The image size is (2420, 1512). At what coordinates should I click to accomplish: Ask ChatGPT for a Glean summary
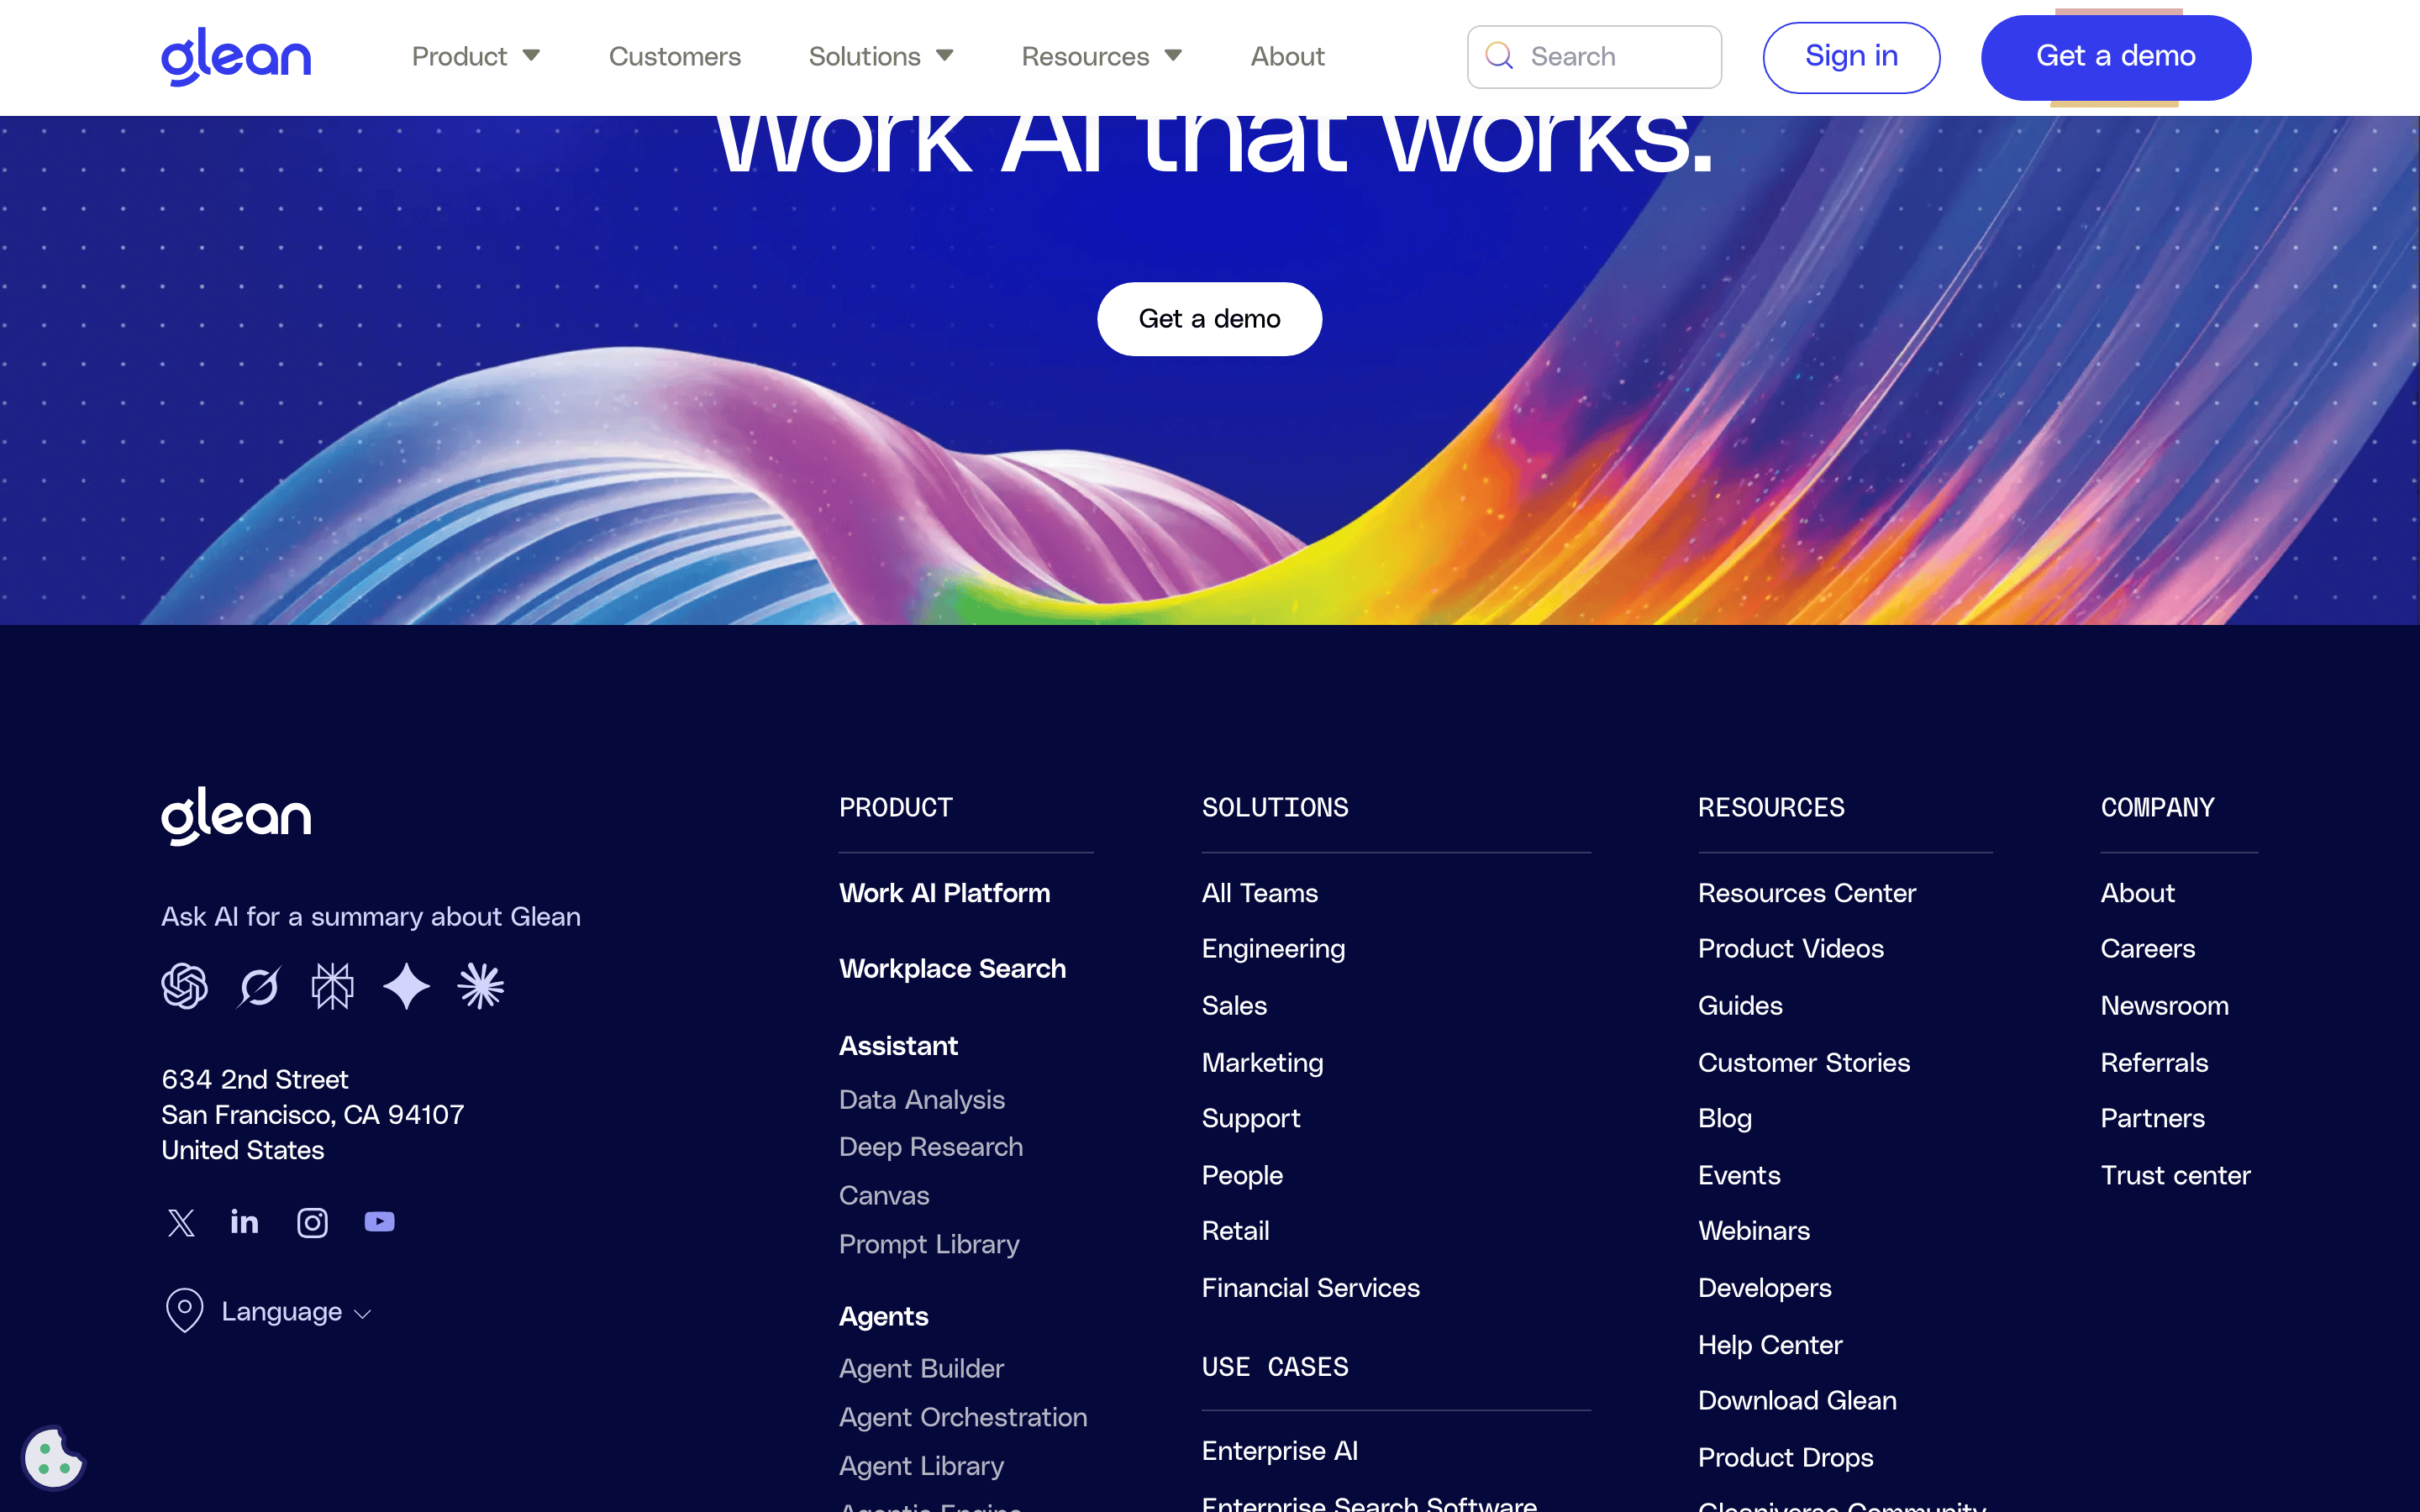click(185, 986)
